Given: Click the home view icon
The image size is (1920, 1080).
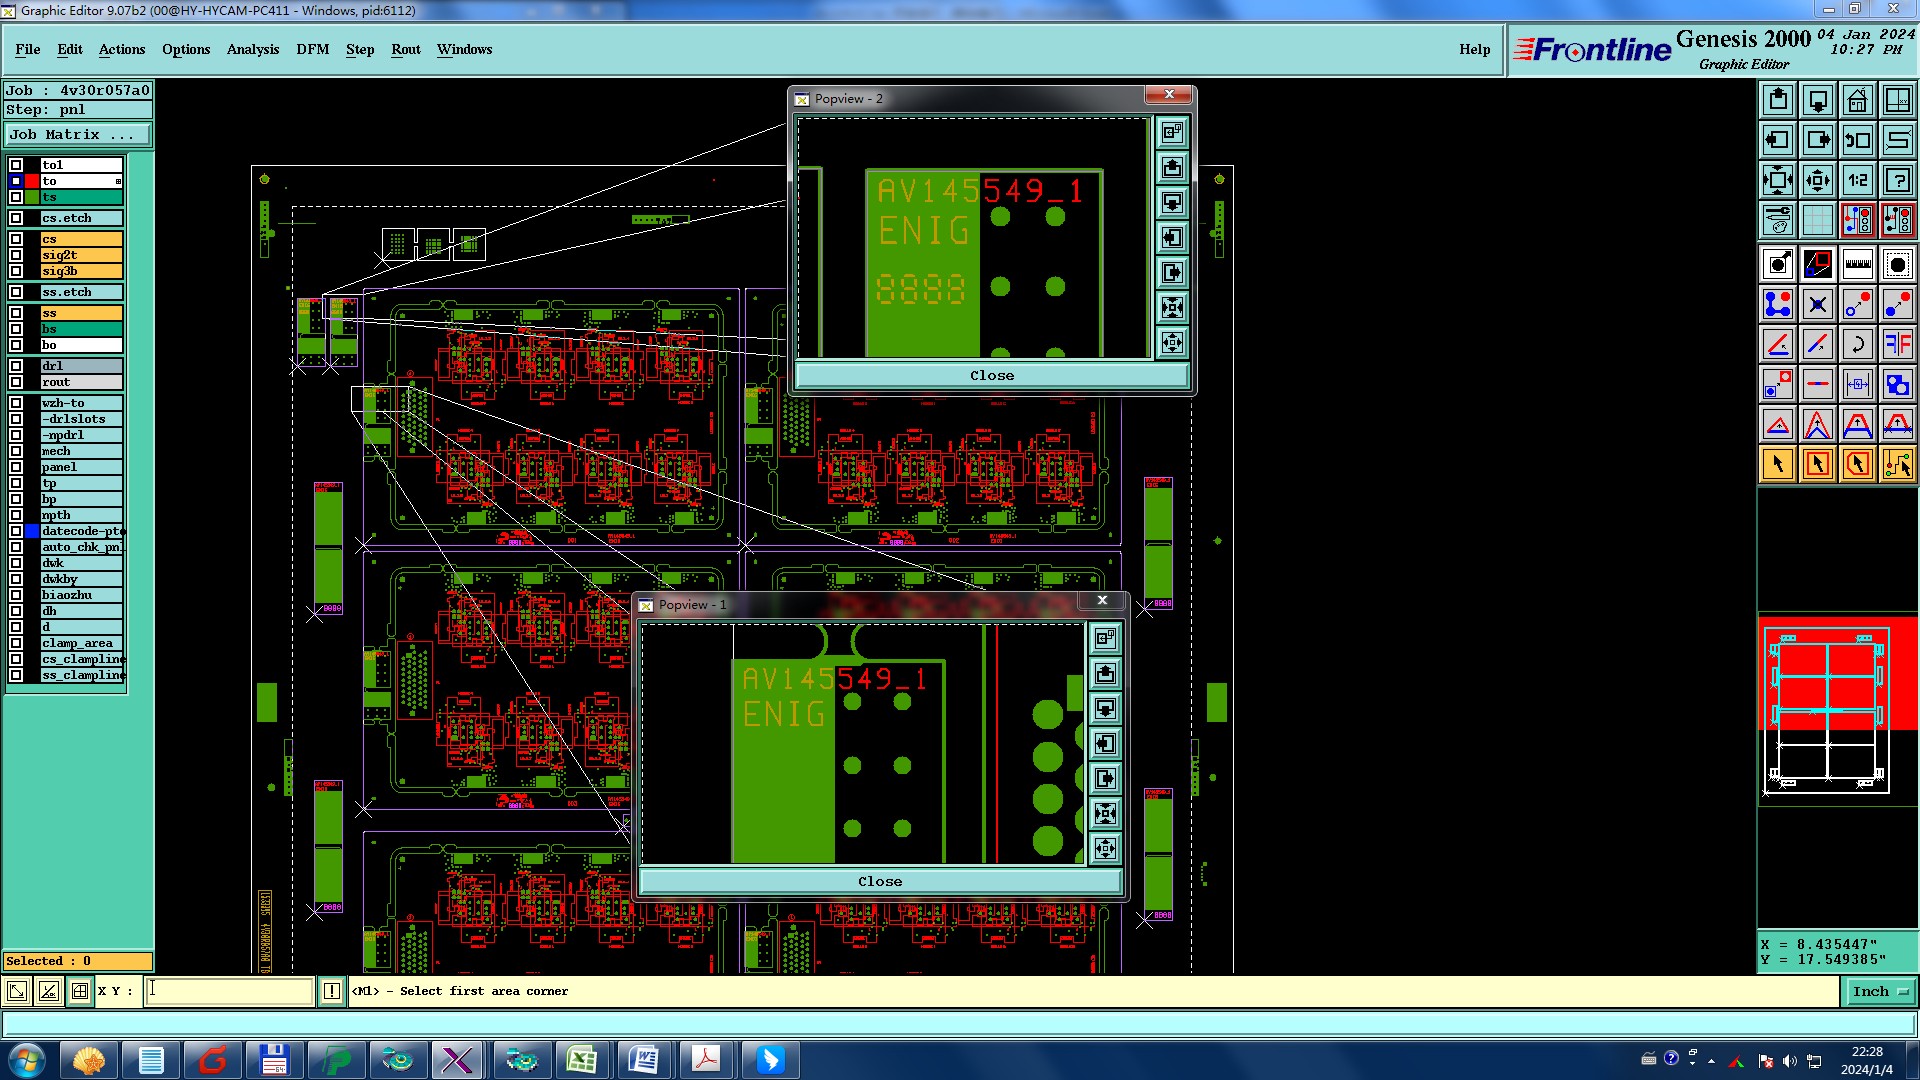Looking at the screenshot, I should pyautogui.click(x=1858, y=100).
